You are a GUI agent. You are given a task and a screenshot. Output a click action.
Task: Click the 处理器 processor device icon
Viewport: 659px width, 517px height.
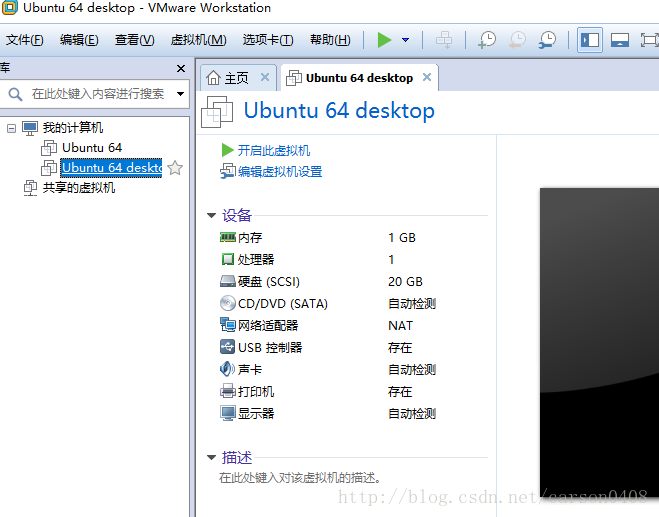227,259
